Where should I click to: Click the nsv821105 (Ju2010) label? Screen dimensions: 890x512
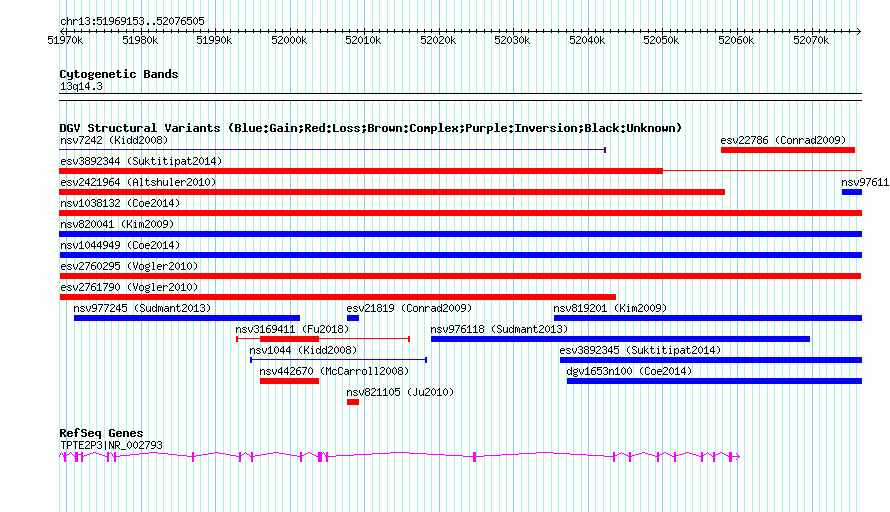pos(400,392)
